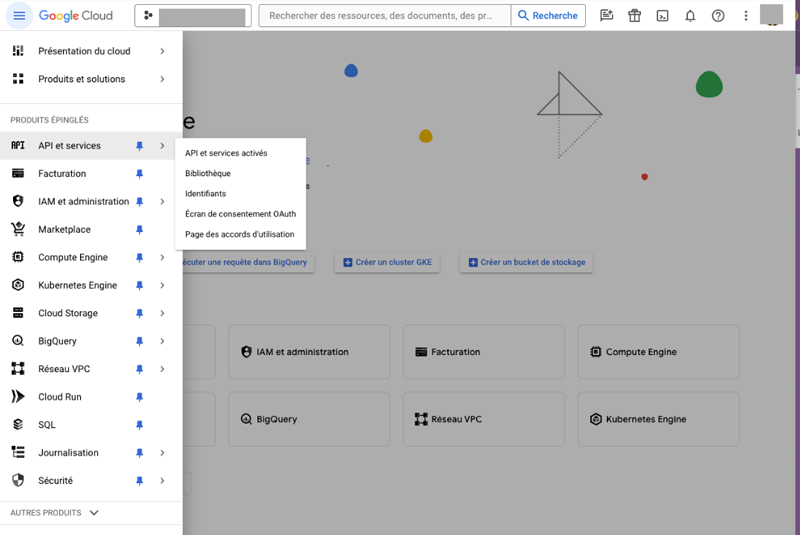The image size is (800, 535).
Task: Click Kubernetes Engine icon in sidebar
Action: [18, 285]
